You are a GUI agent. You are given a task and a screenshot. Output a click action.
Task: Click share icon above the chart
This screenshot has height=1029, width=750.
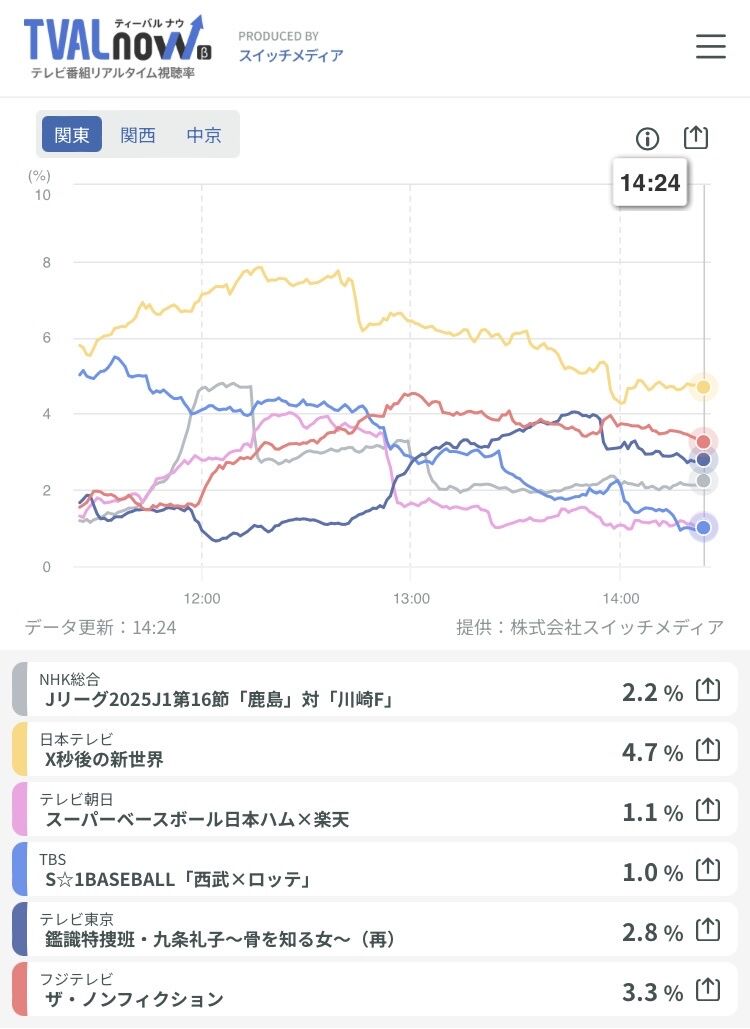[695, 138]
